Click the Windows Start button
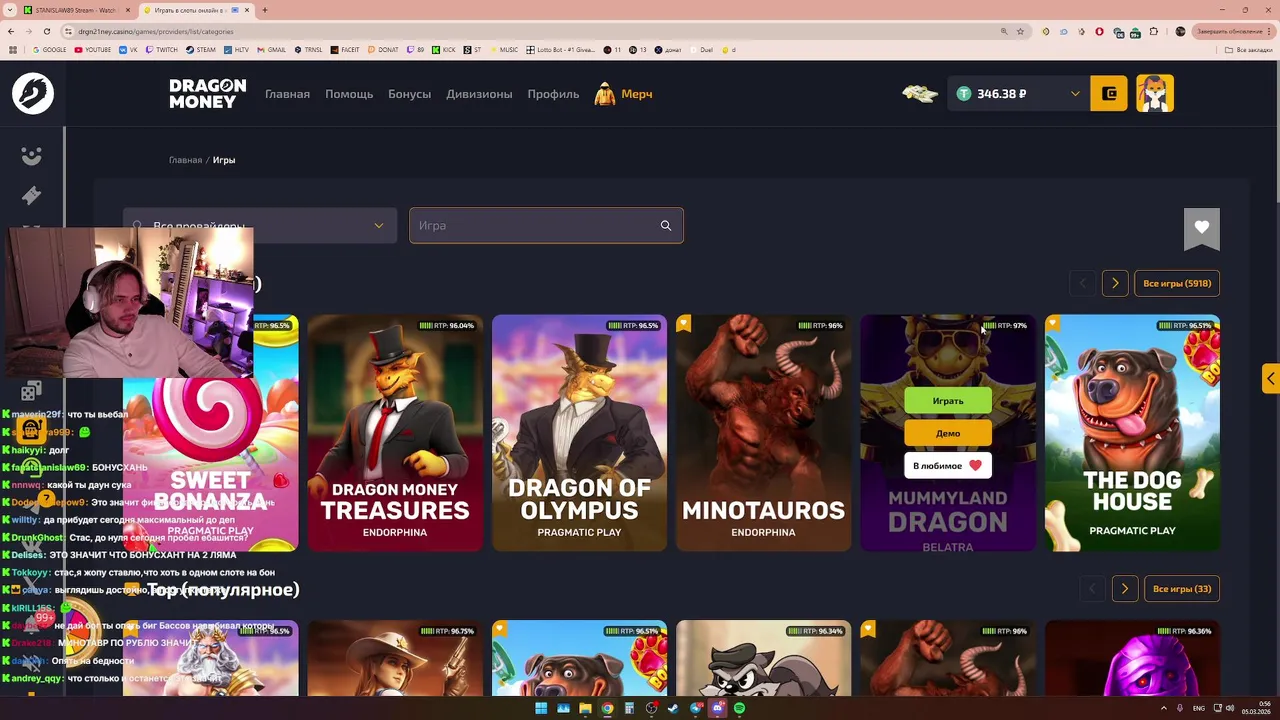Image resolution: width=1280 pixels, height=720 pixels. click(541, 708)
